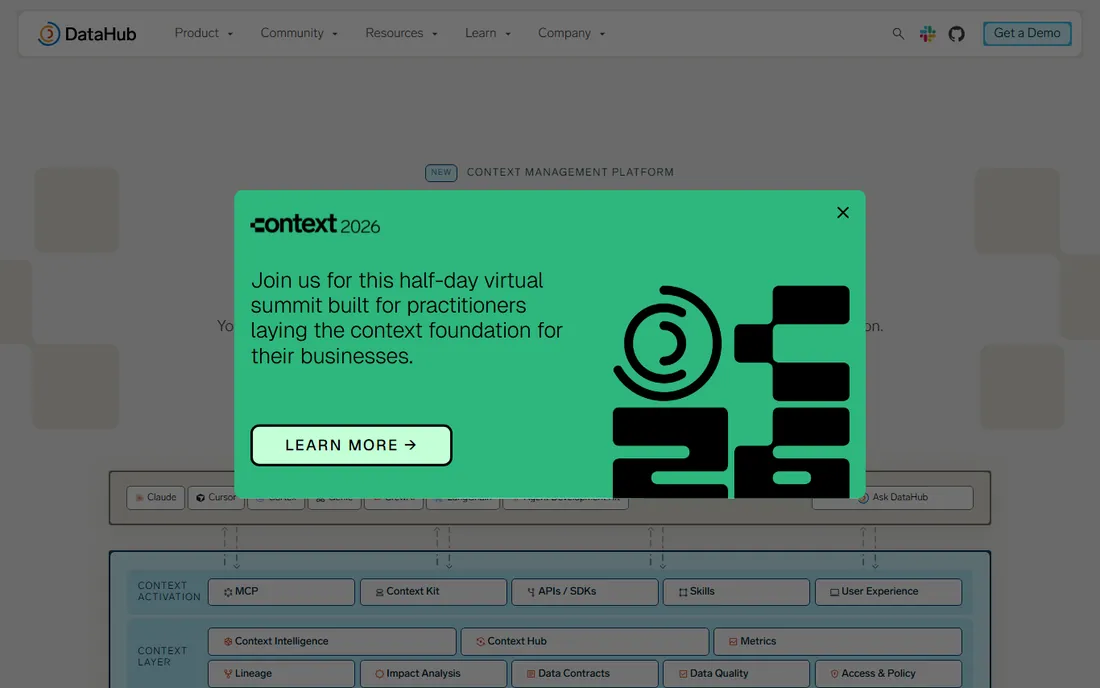This screenshot has width=1100, height=688.
Task: Click the context 2026 logo in popup
Action: (315, 224)
